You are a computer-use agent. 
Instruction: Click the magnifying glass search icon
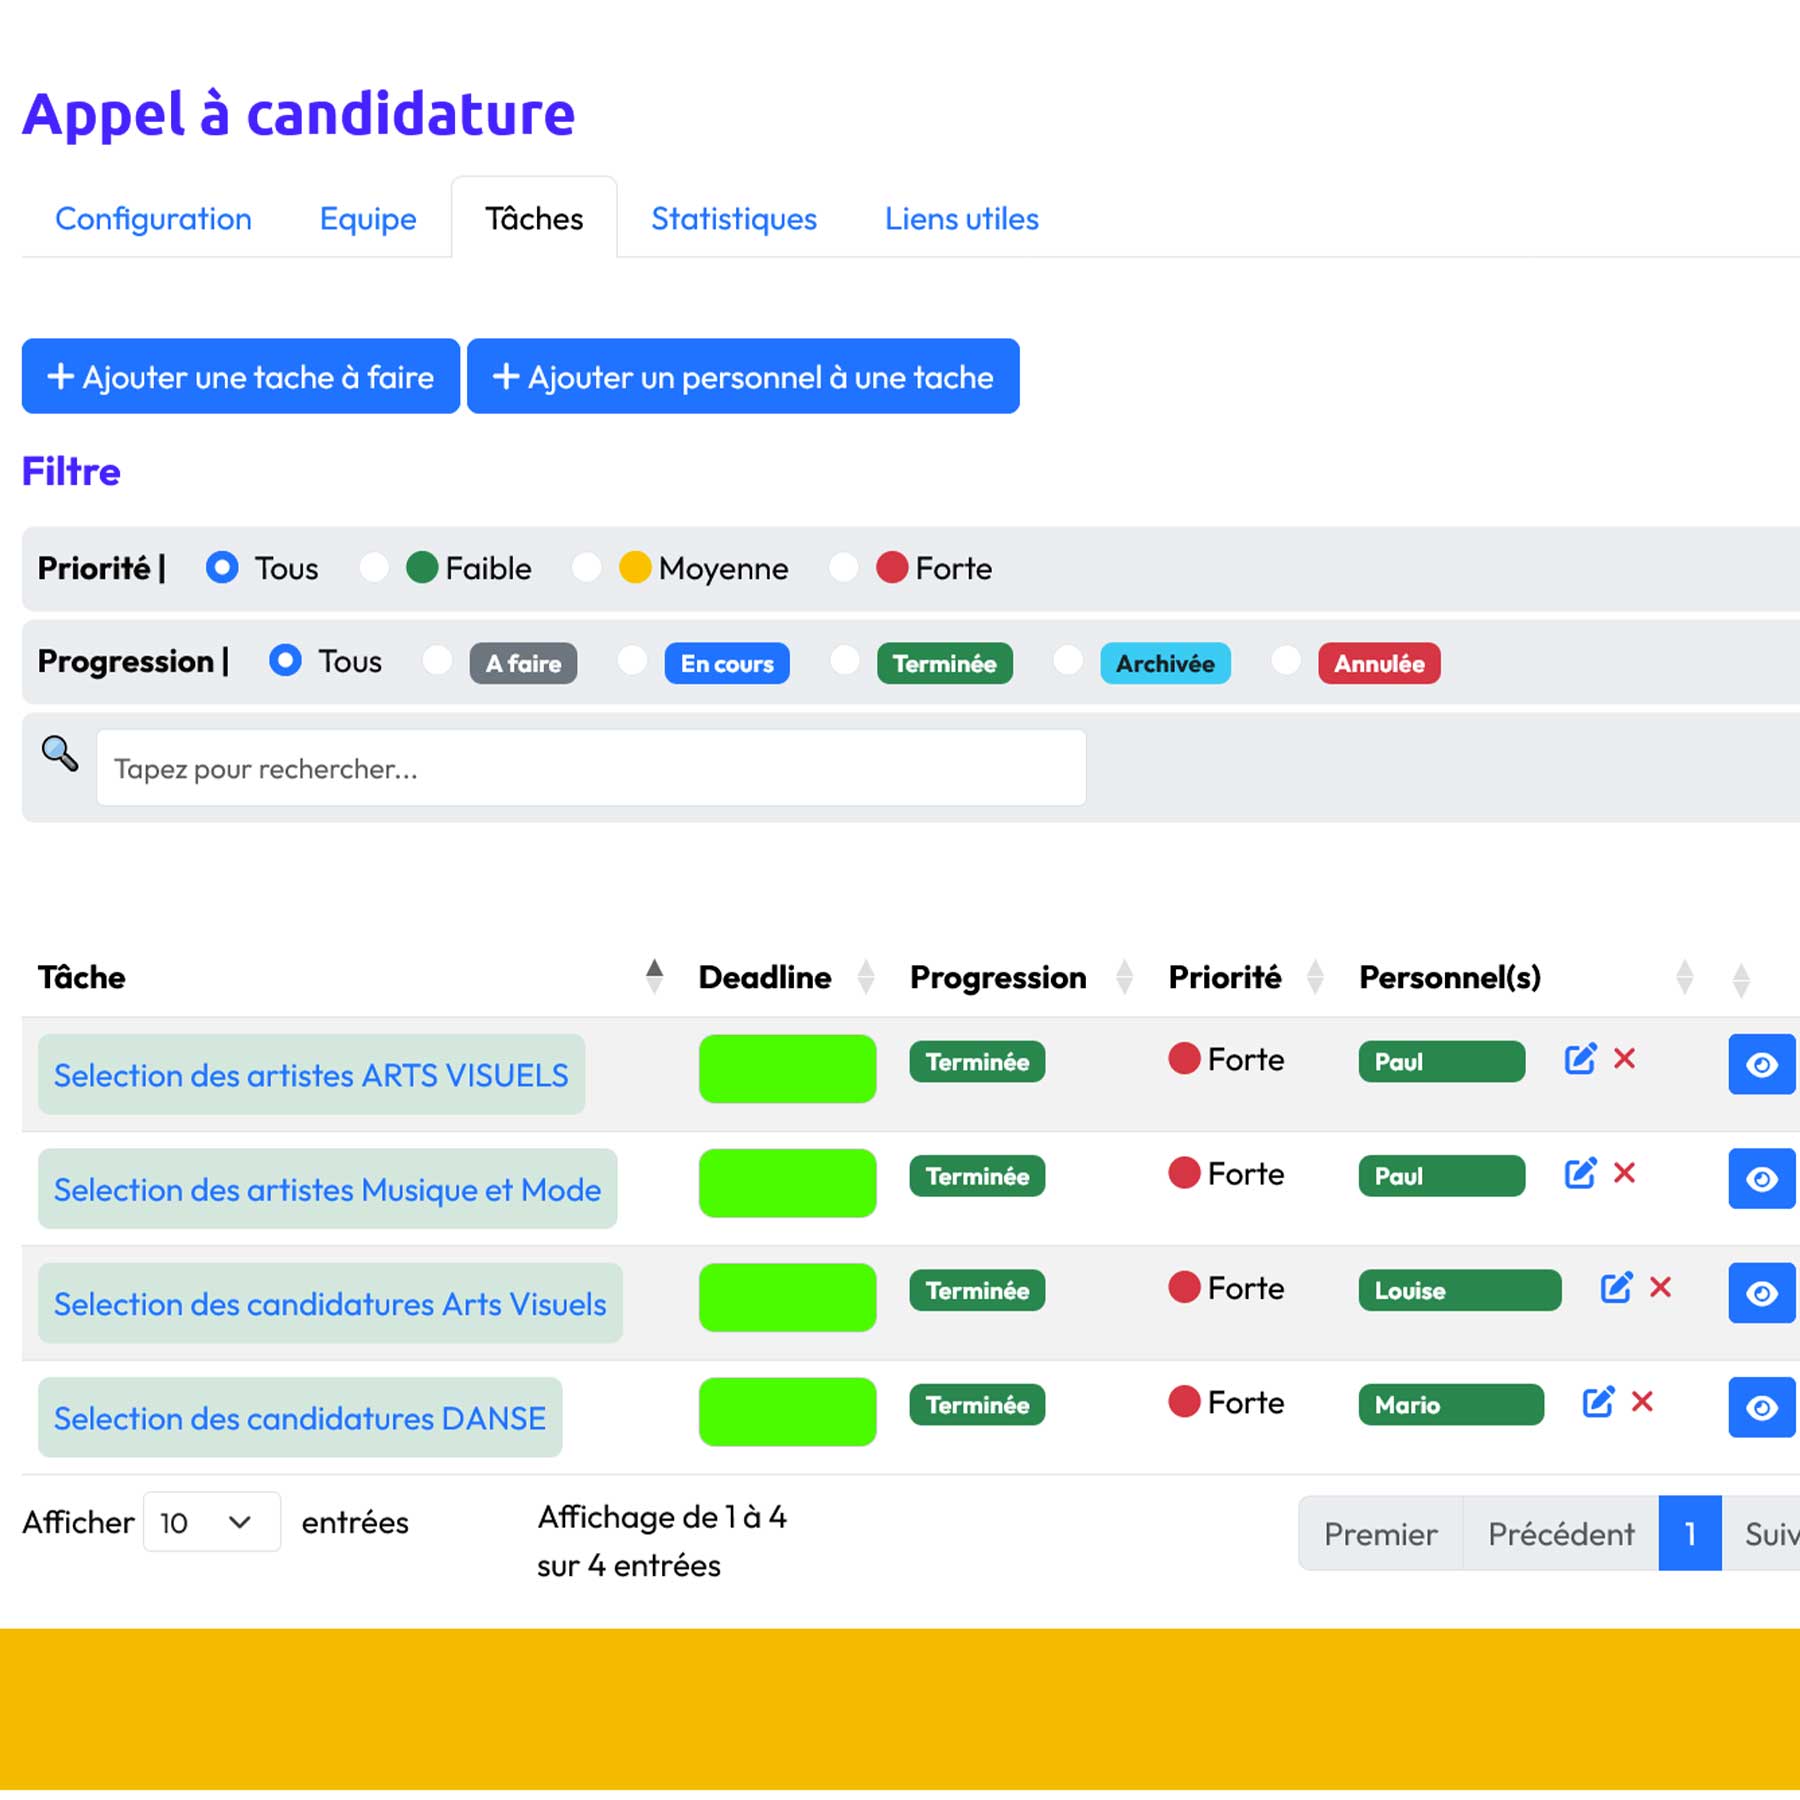tap(59, 753)
